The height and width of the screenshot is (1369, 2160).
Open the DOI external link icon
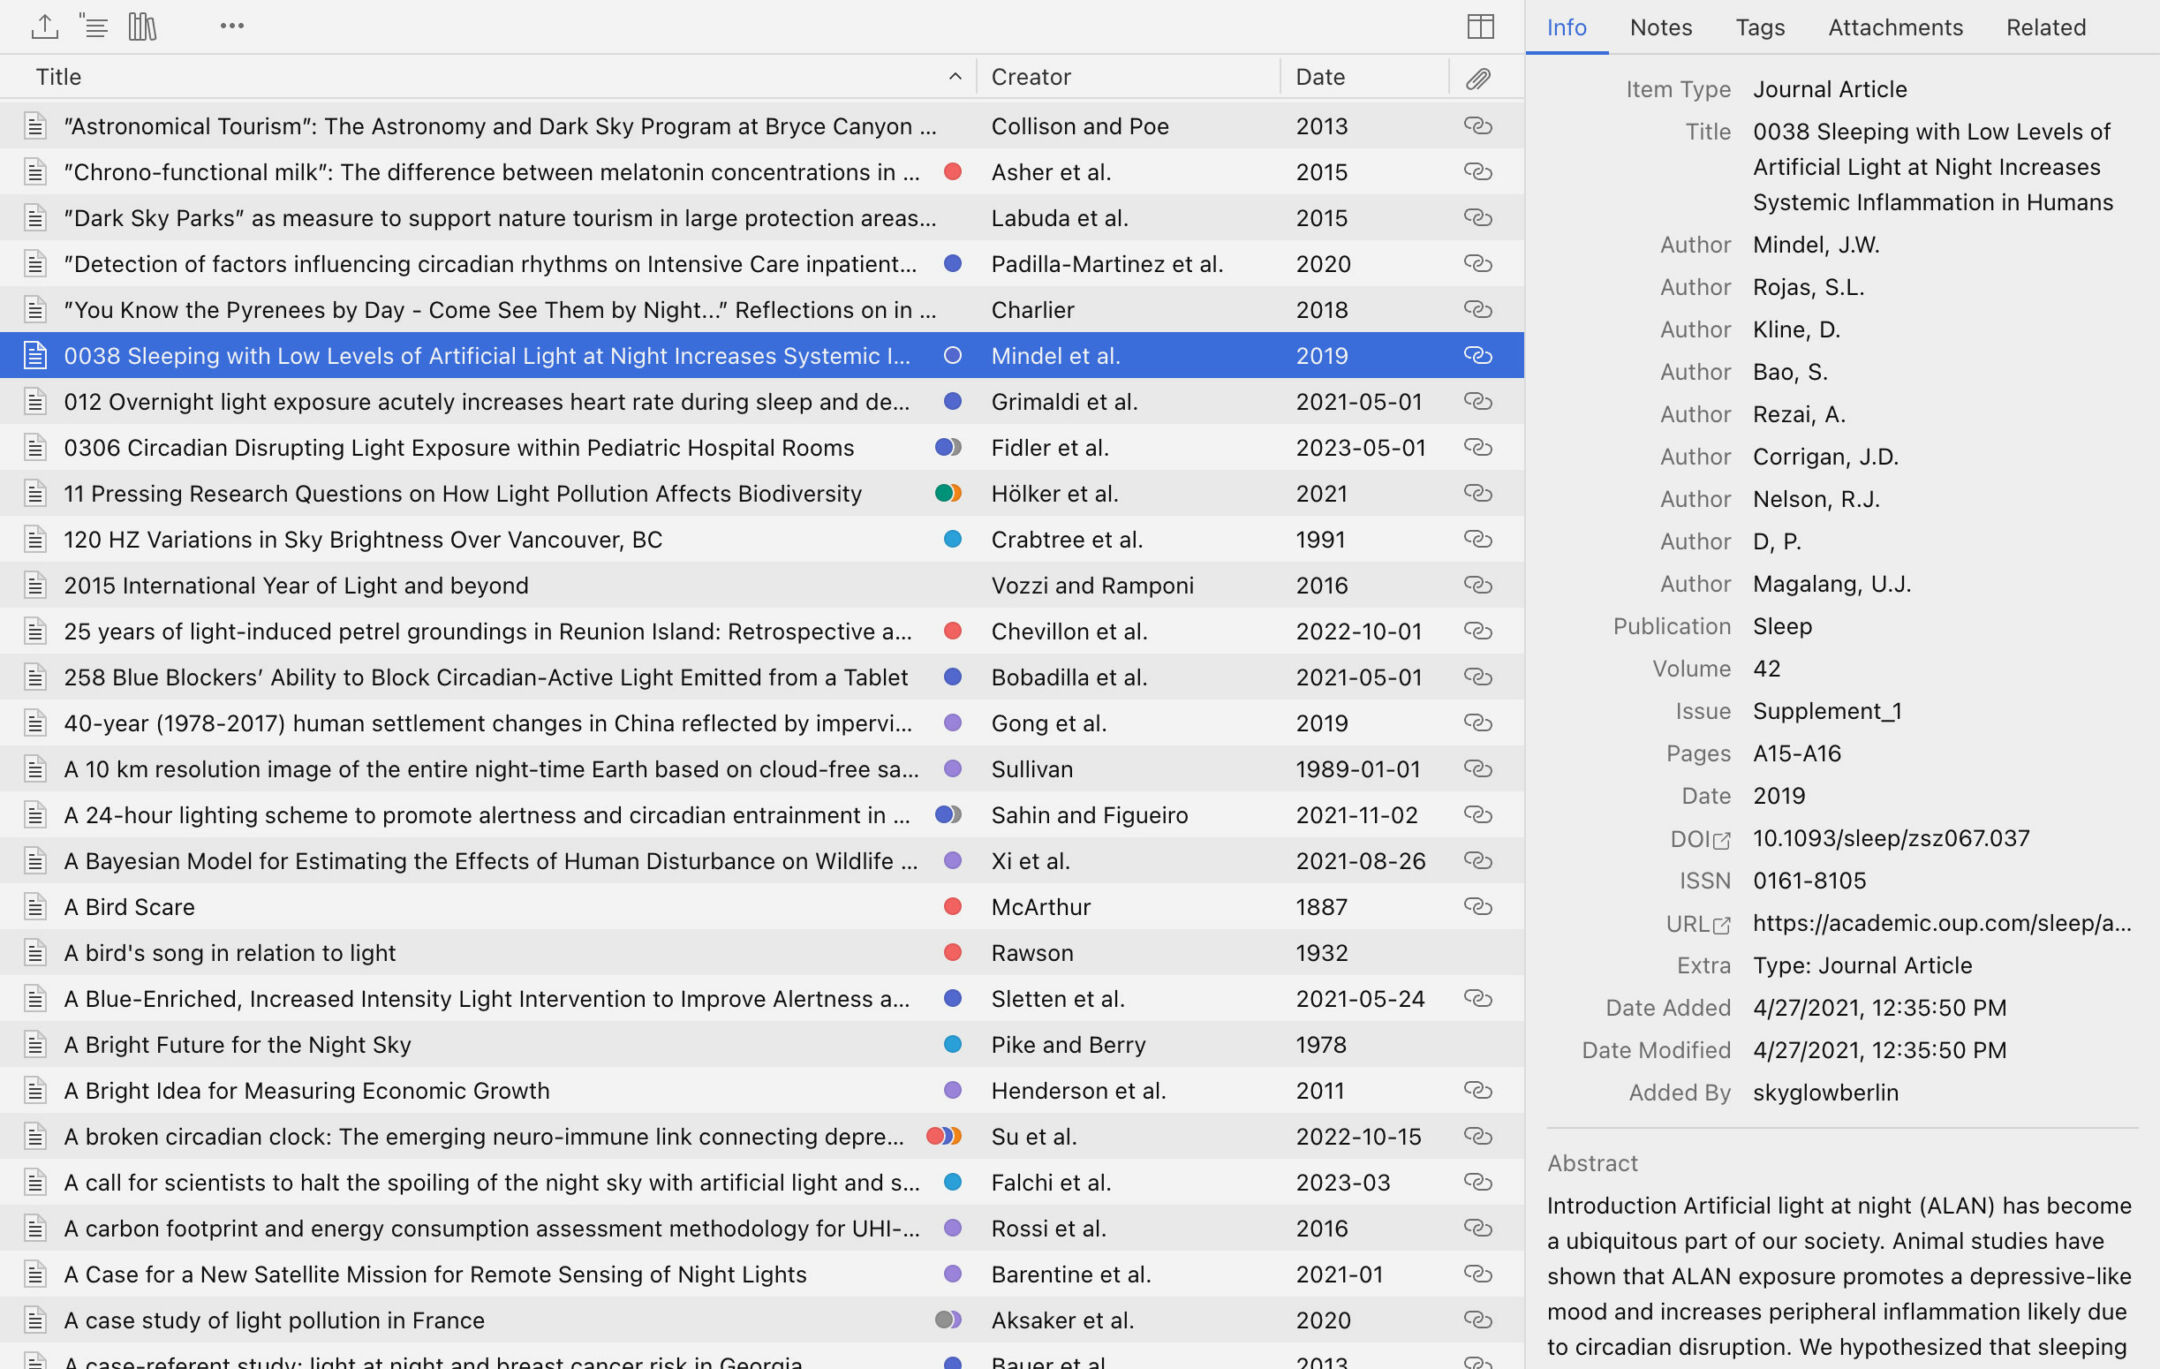pyautogui.click(x=1721, y=840)
